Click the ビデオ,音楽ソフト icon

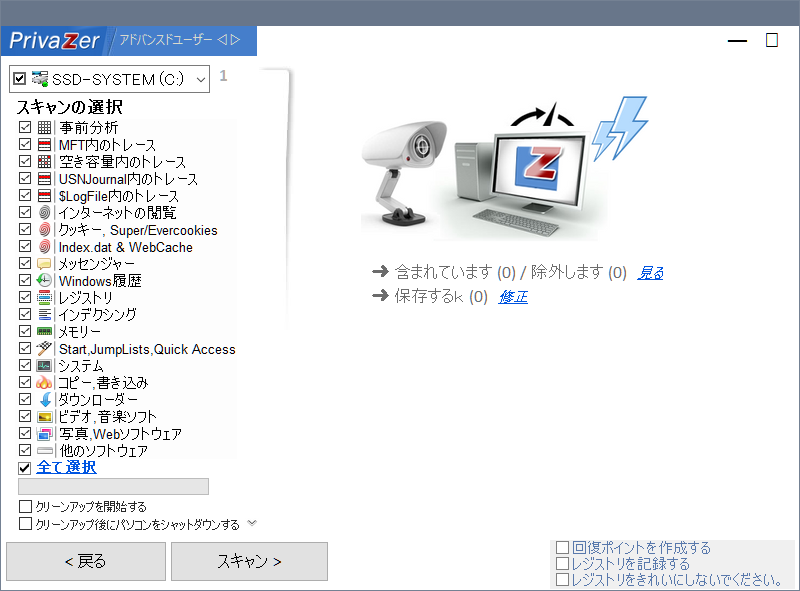pyautogui.click(x=44, y=416)
